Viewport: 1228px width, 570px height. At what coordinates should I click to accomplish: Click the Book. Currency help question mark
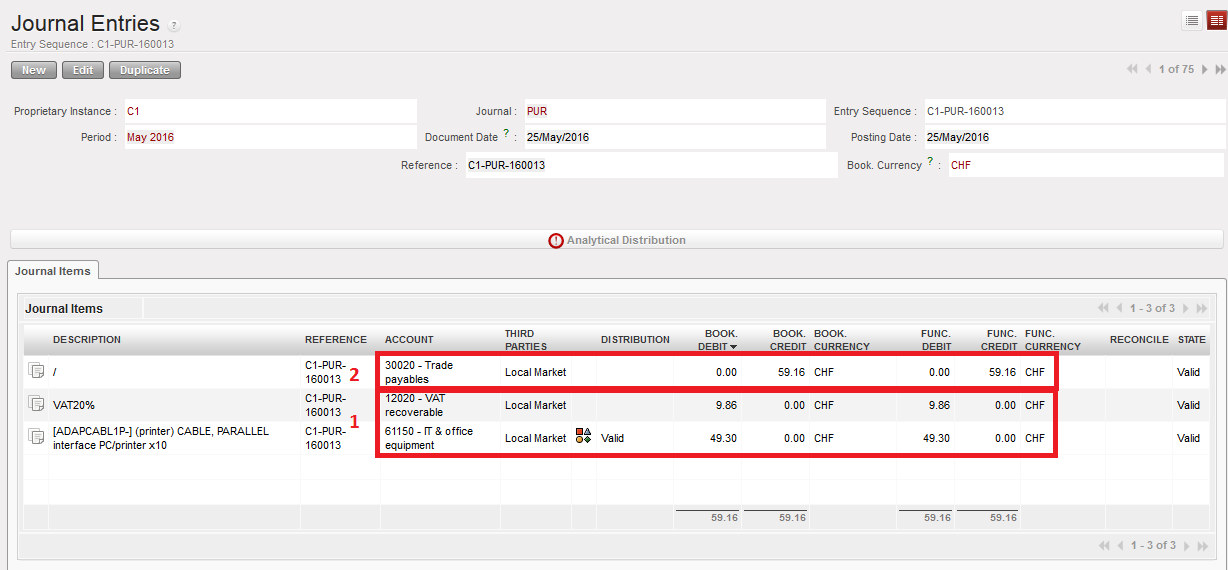(x=930, y=162)
